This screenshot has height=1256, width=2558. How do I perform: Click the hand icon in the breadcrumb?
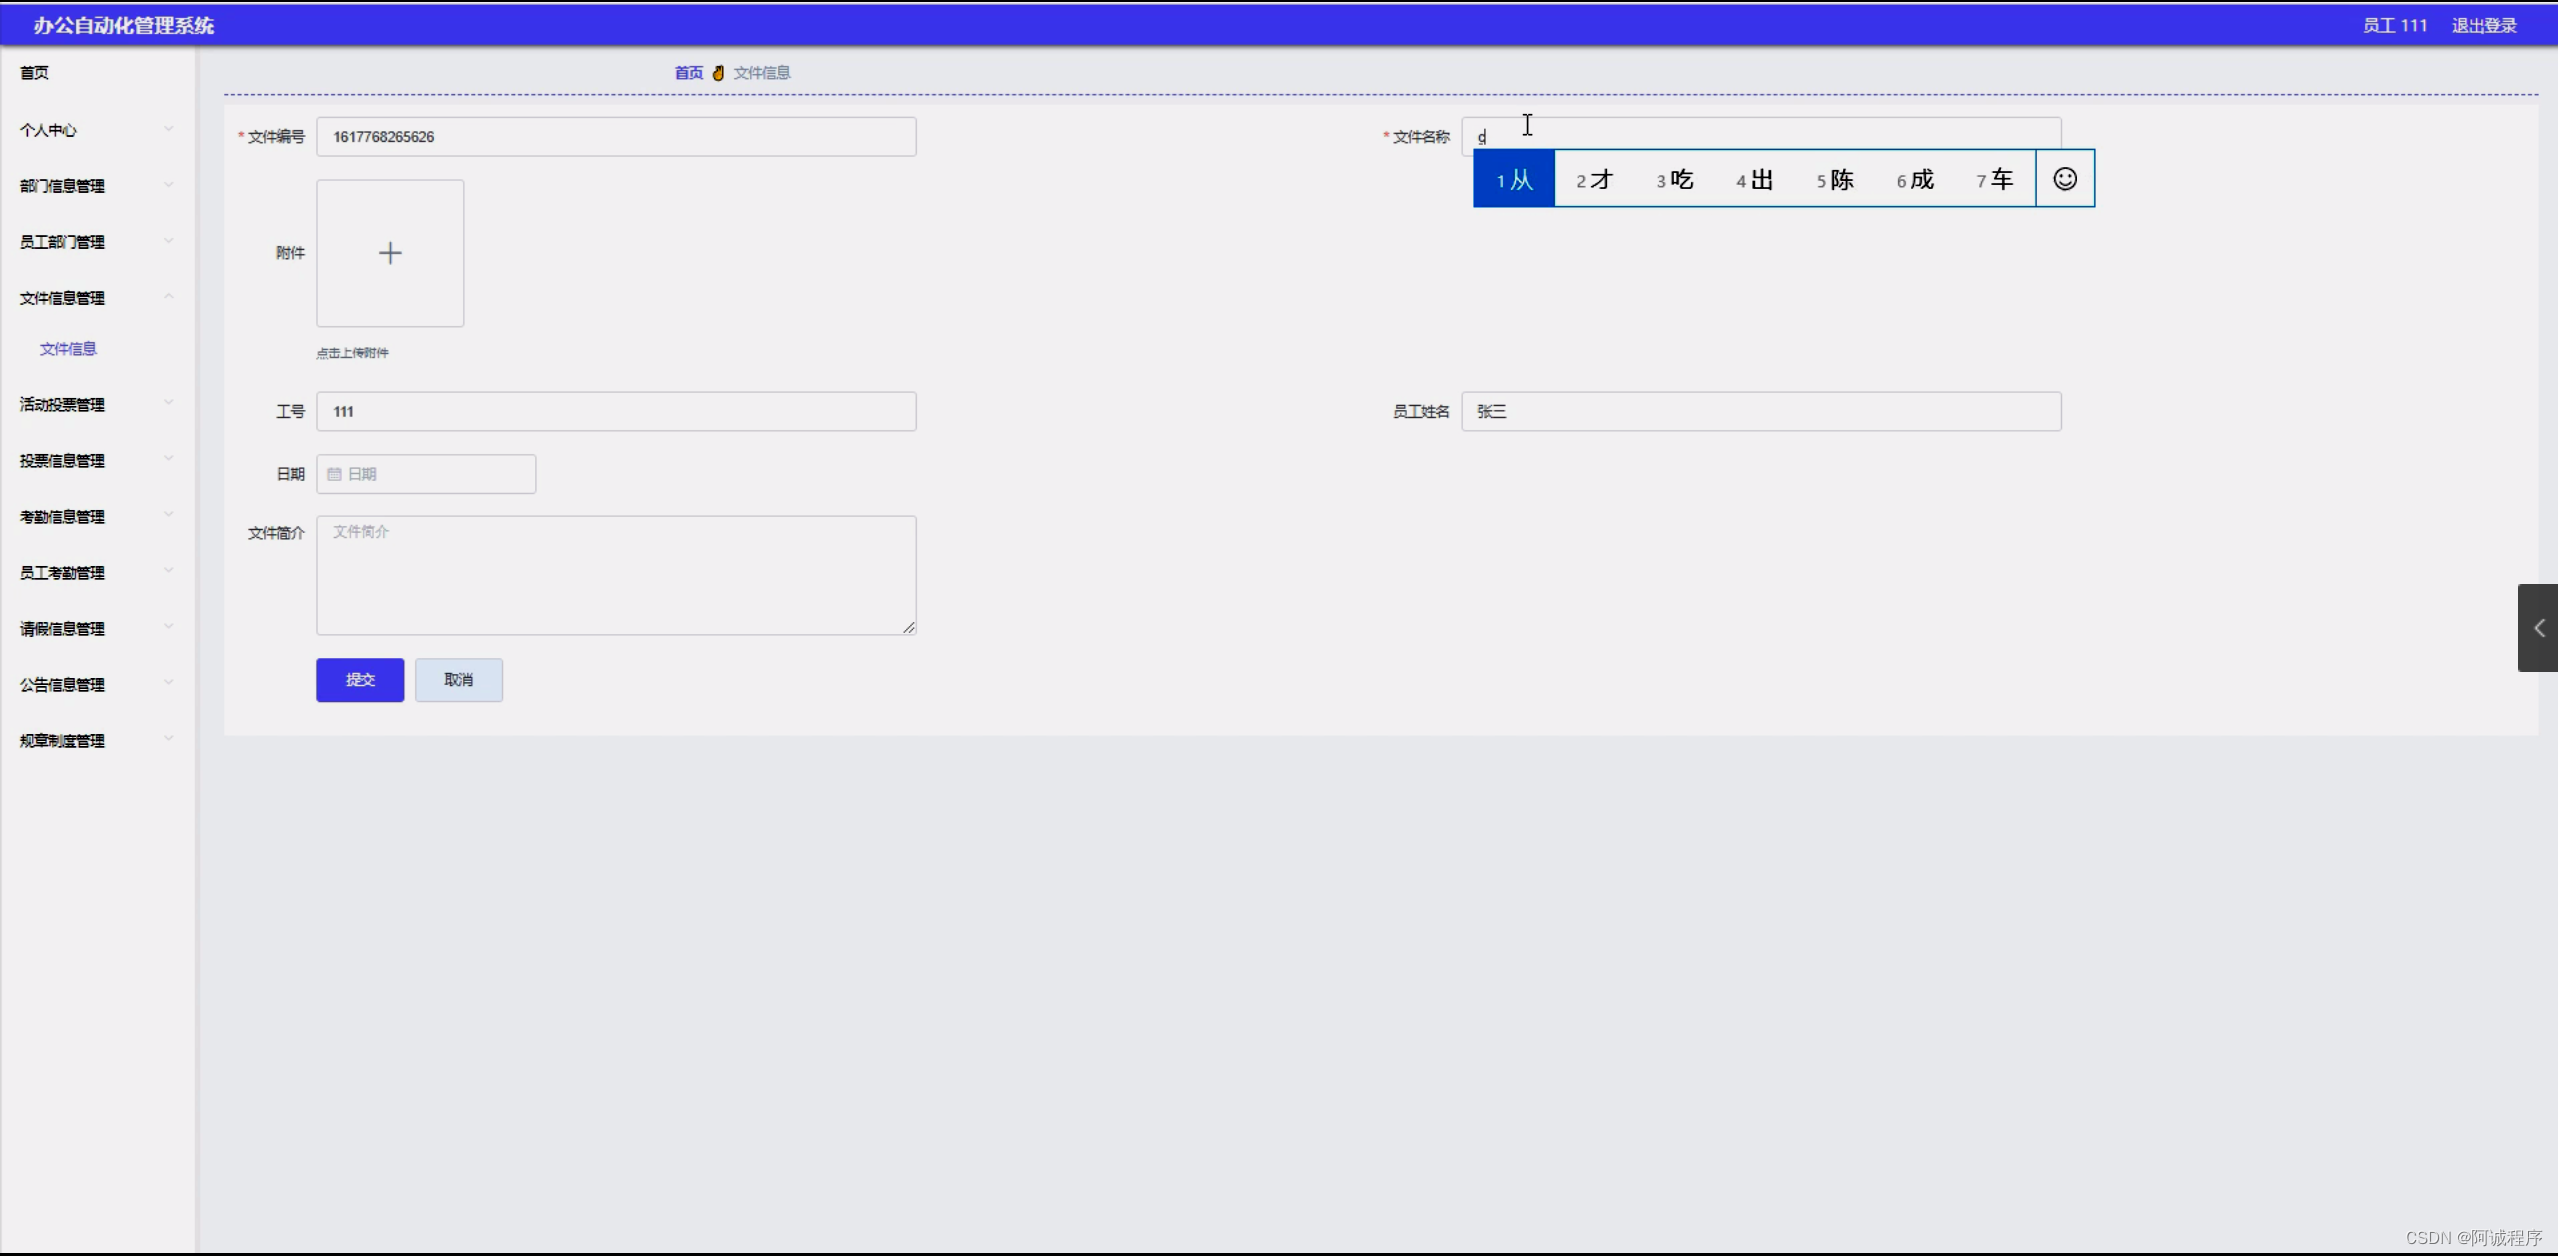point(718,73)
